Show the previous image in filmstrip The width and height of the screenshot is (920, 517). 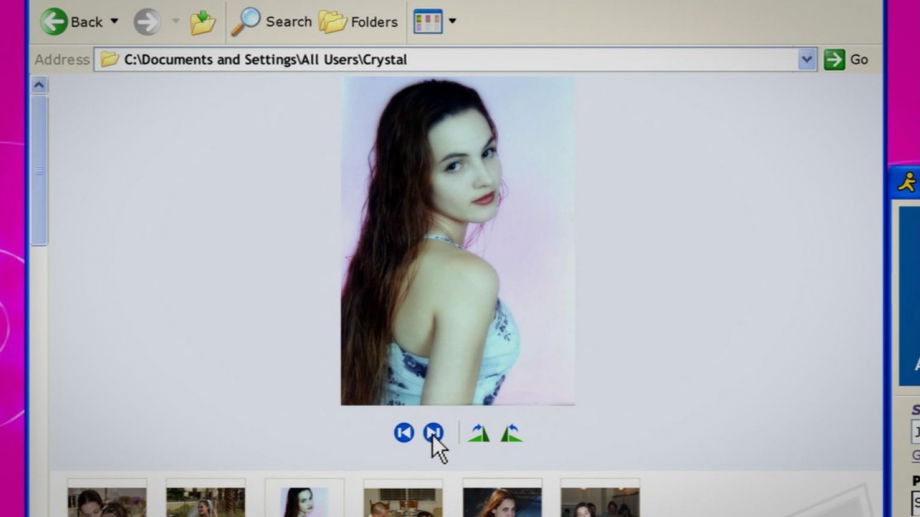(404, 432)
